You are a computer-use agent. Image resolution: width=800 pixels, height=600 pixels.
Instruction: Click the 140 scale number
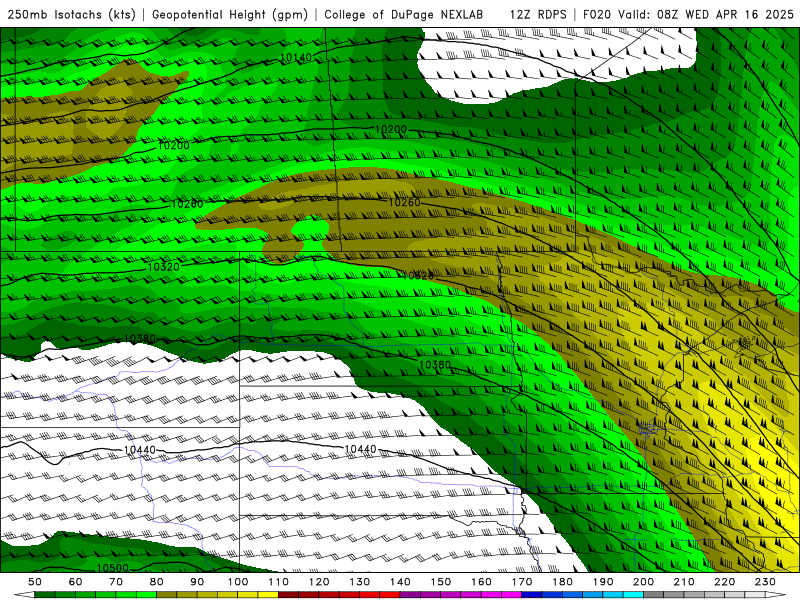[x=400, y=582]
